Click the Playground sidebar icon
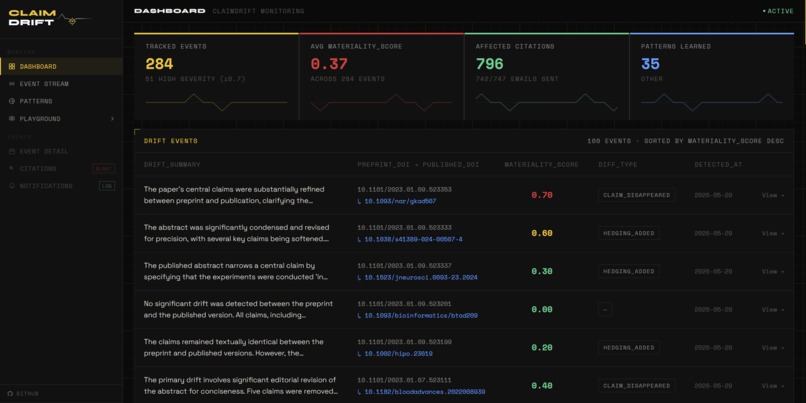This screenshot has width=806, height=403. tap(12, 119)
